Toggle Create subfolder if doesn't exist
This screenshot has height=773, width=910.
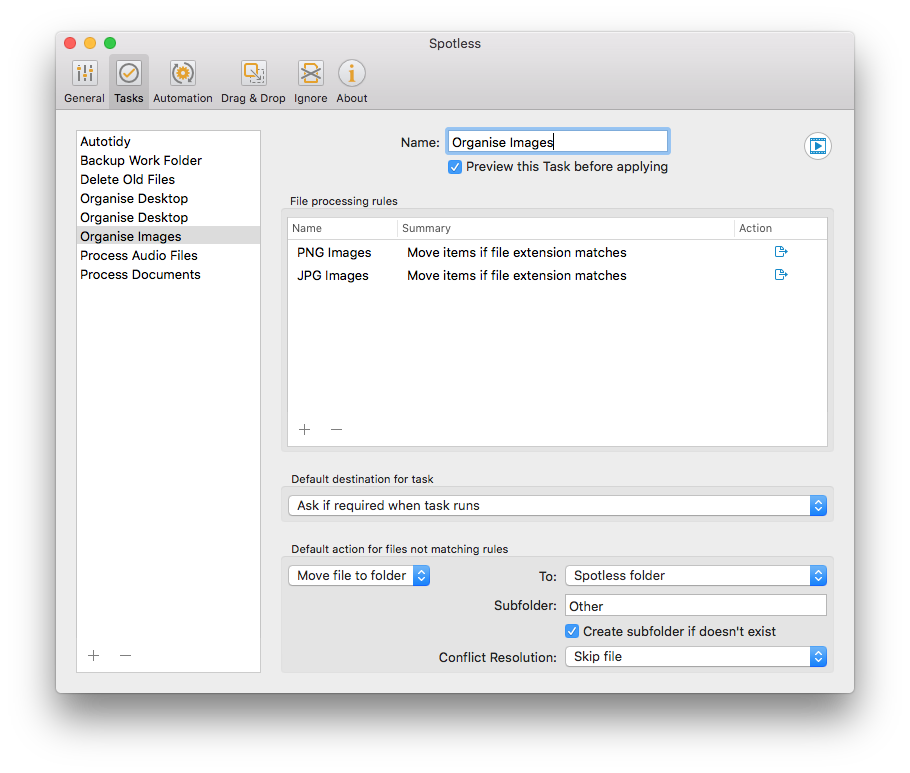click(x=572, y=631)
